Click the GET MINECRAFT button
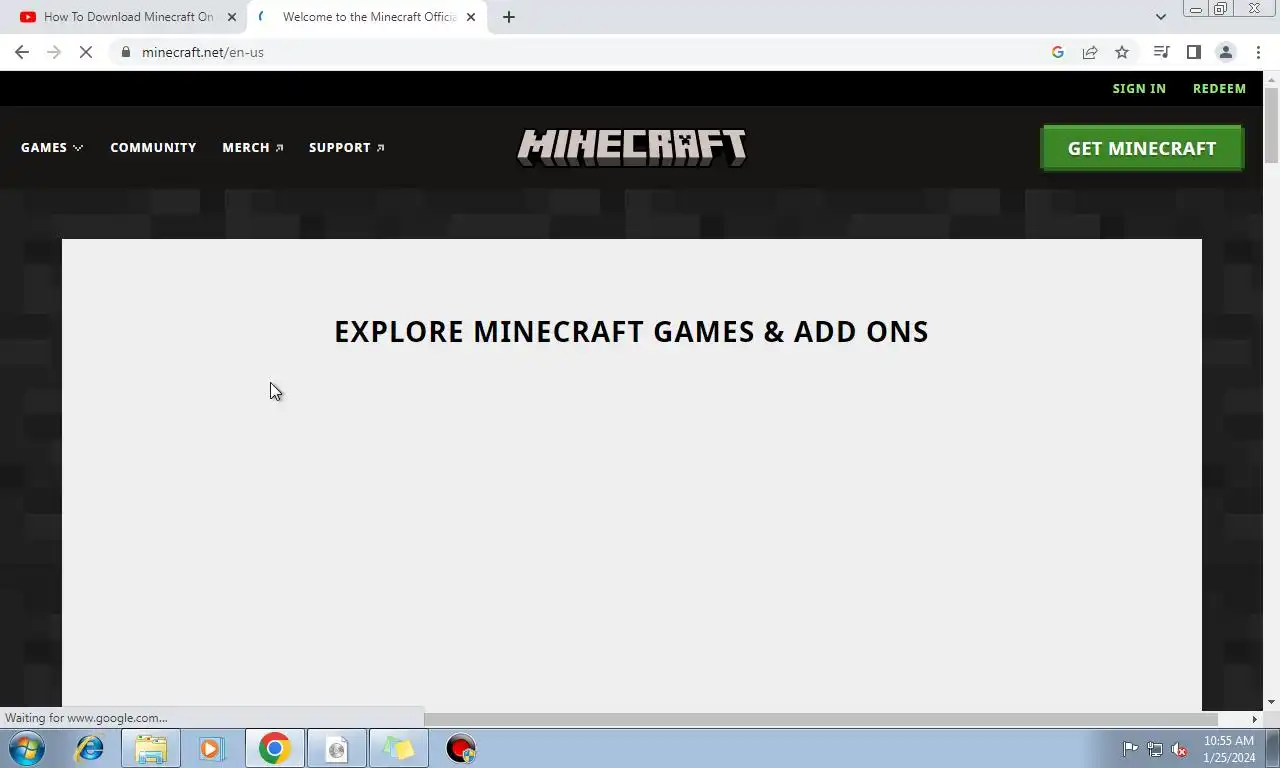 point(1142,148)
